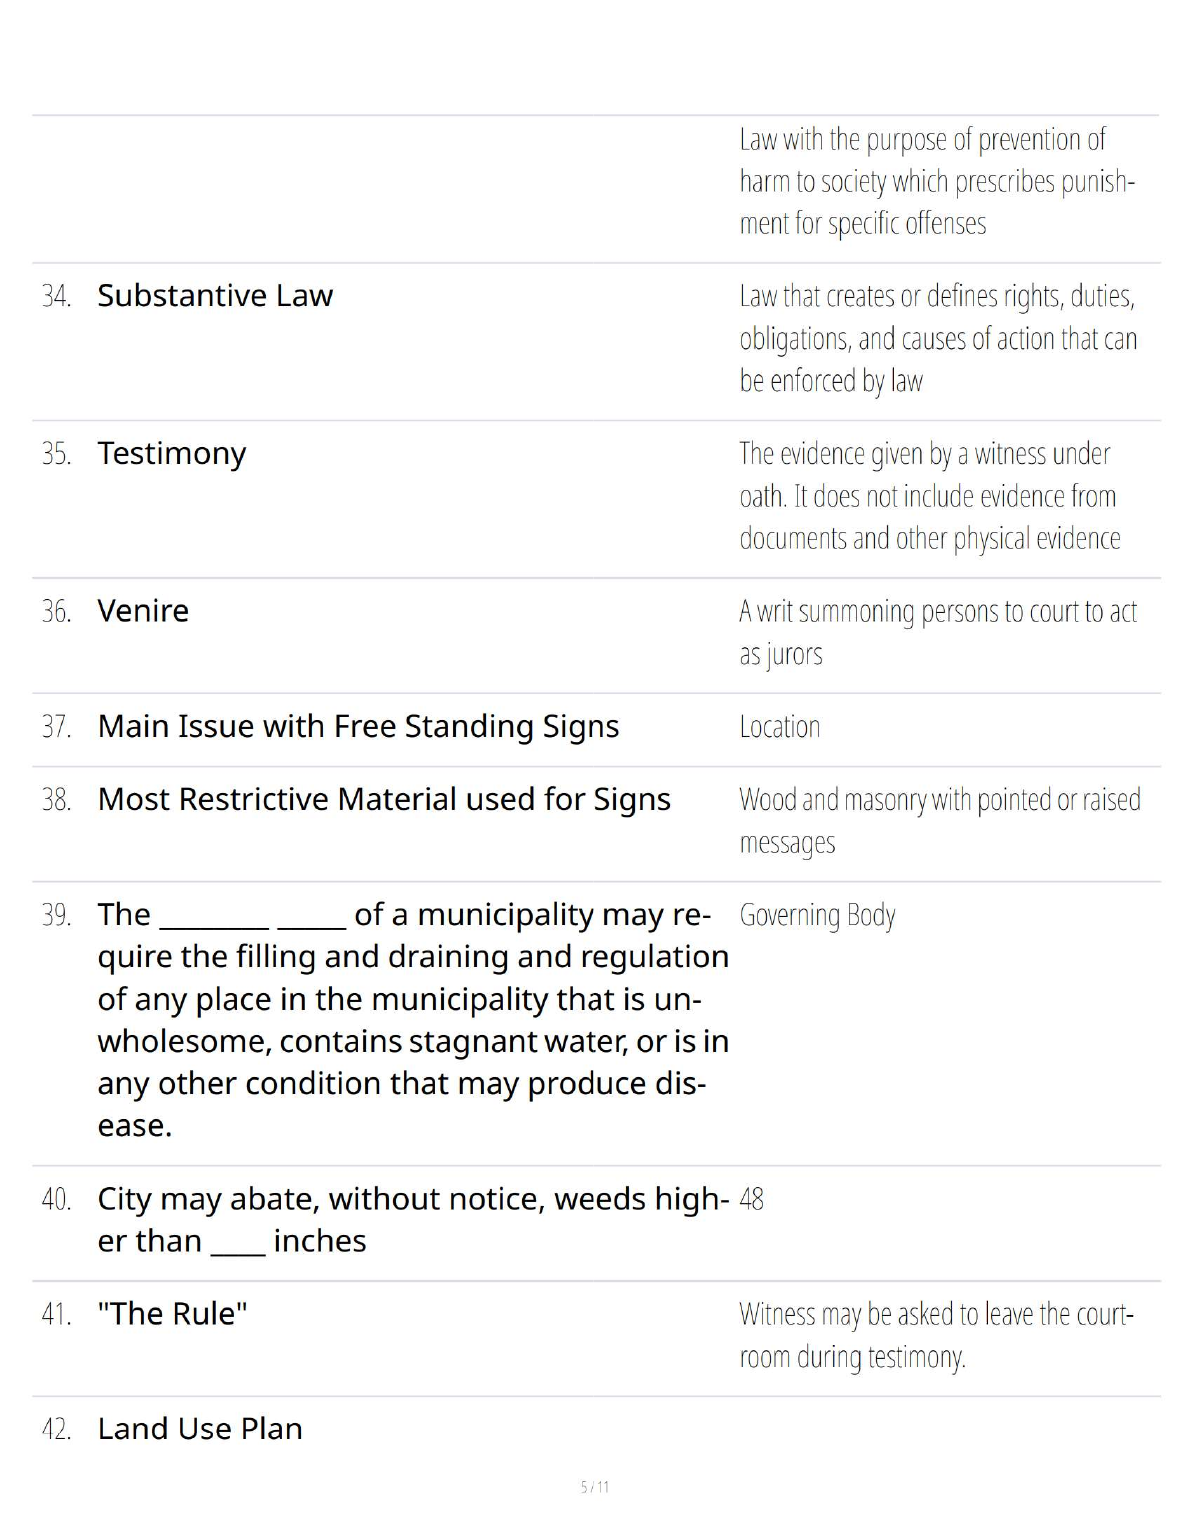Click the page indicator "5 / 11"
The width and height of the screenshot is (1190, 1540).
[595, 1487]
